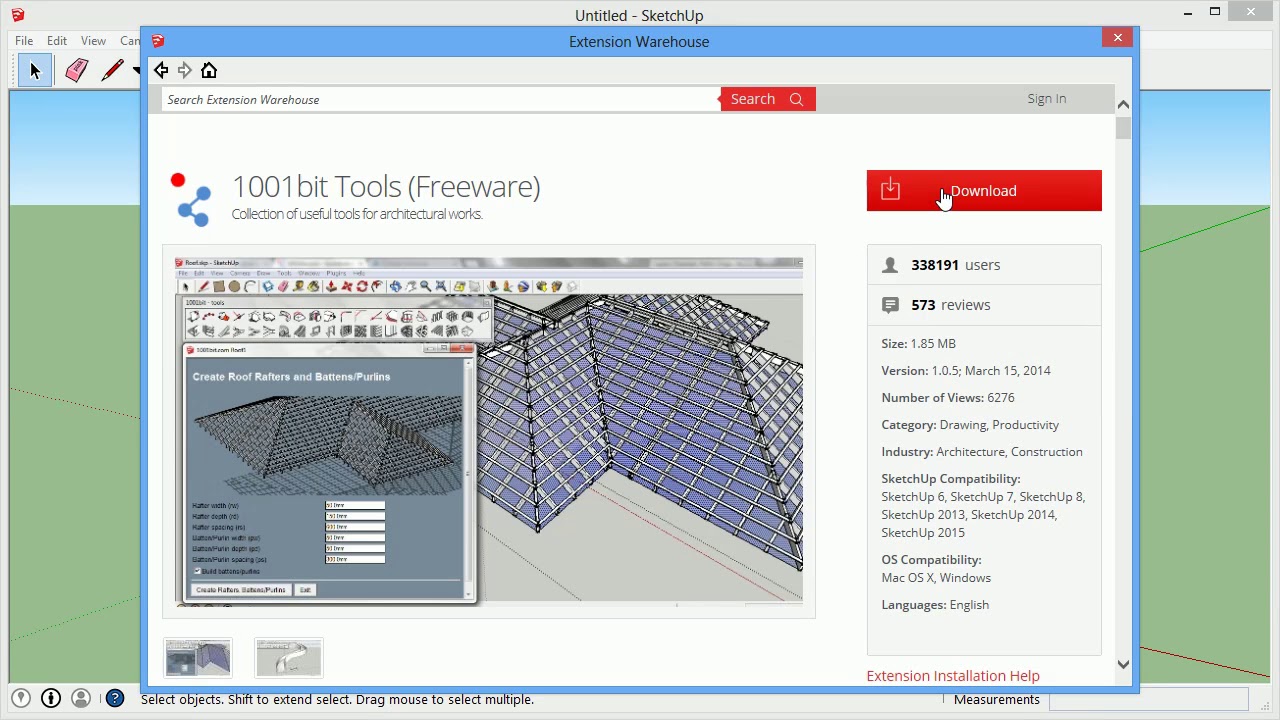This screenshot has height=720, width=1280.
Task: Open the Edit menu
Action: click(57, 41)
